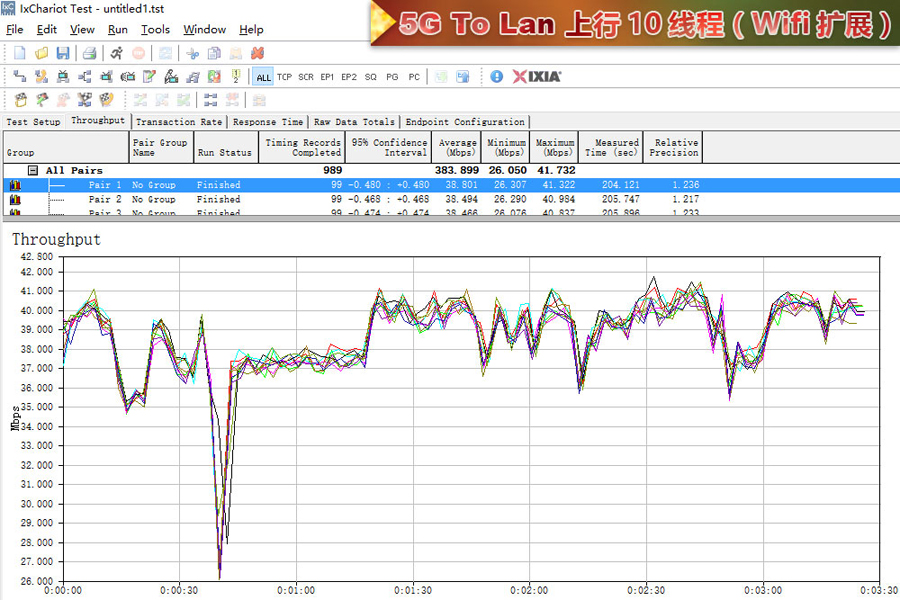
Task: Click the Average (Mbps) column header
Action: (x=457, y=148)
